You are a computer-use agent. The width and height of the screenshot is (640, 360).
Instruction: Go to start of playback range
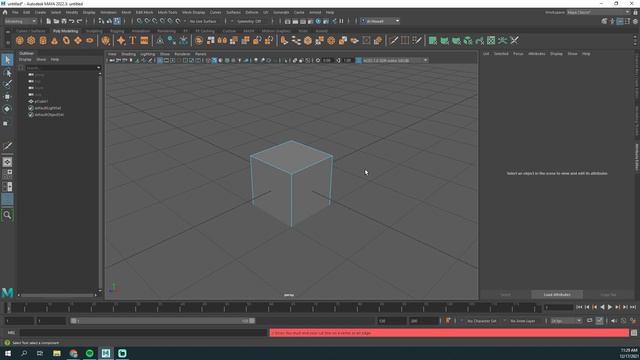point(579,307)
